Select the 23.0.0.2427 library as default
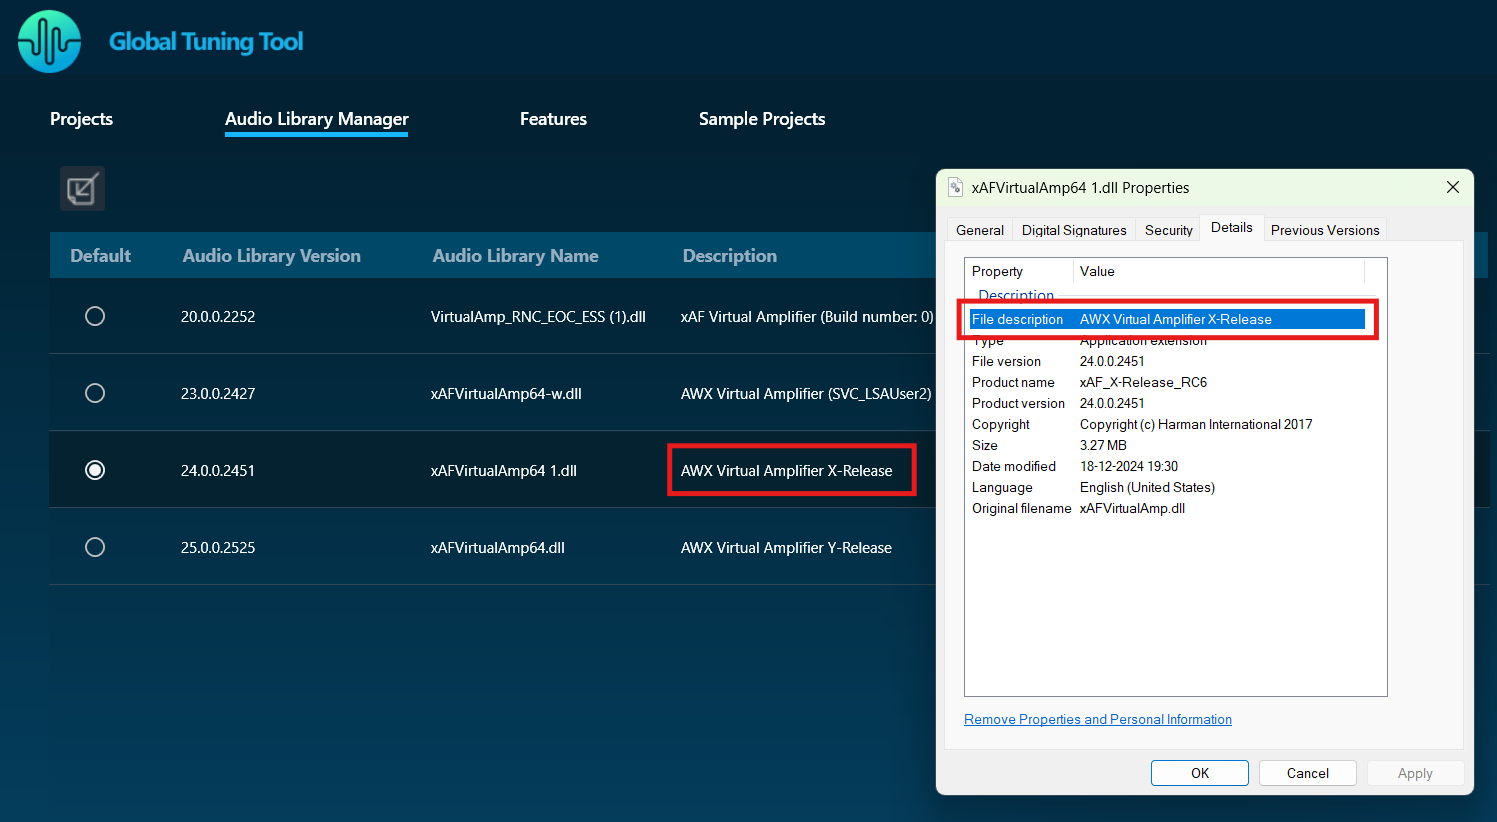This screenshot has height=822, width=1497. tap(95, 393)
